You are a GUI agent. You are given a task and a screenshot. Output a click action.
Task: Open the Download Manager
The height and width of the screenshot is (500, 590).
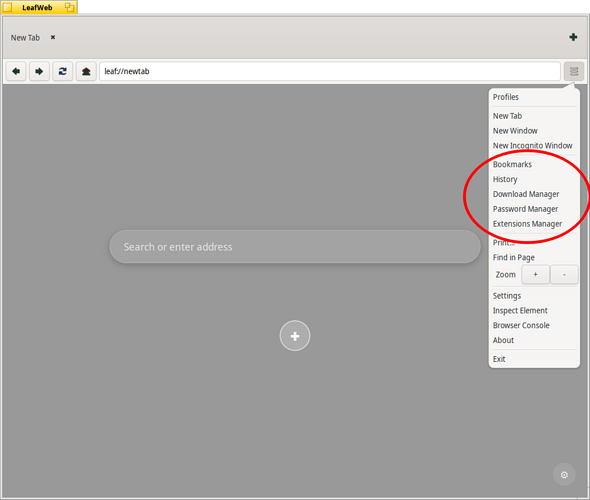pos(534,194)
